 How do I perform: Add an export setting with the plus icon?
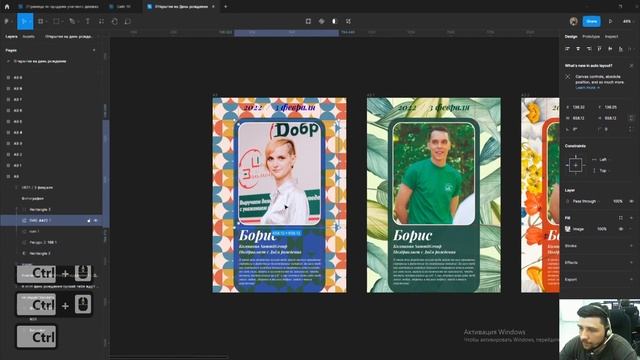pyautogui.click(x=631, y=280)
